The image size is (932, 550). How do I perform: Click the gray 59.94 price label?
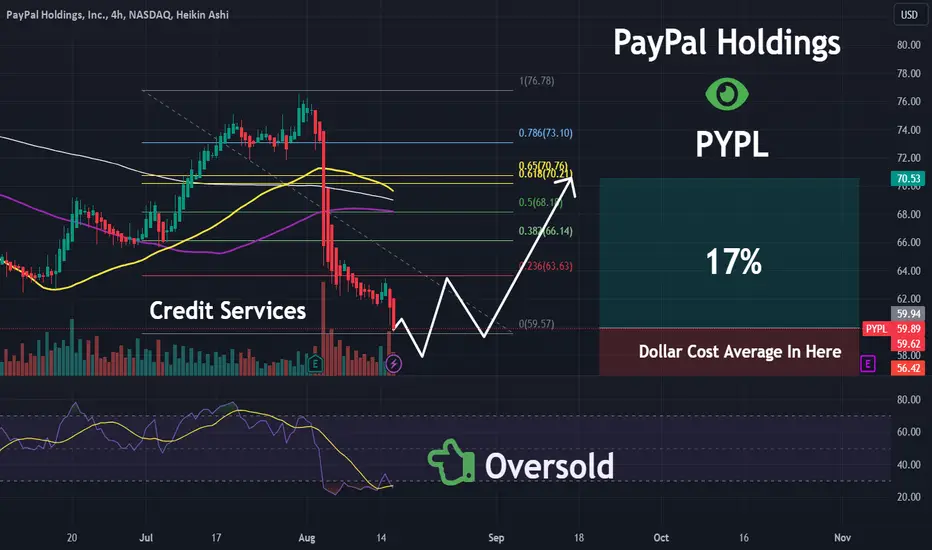tap(908, 313)
